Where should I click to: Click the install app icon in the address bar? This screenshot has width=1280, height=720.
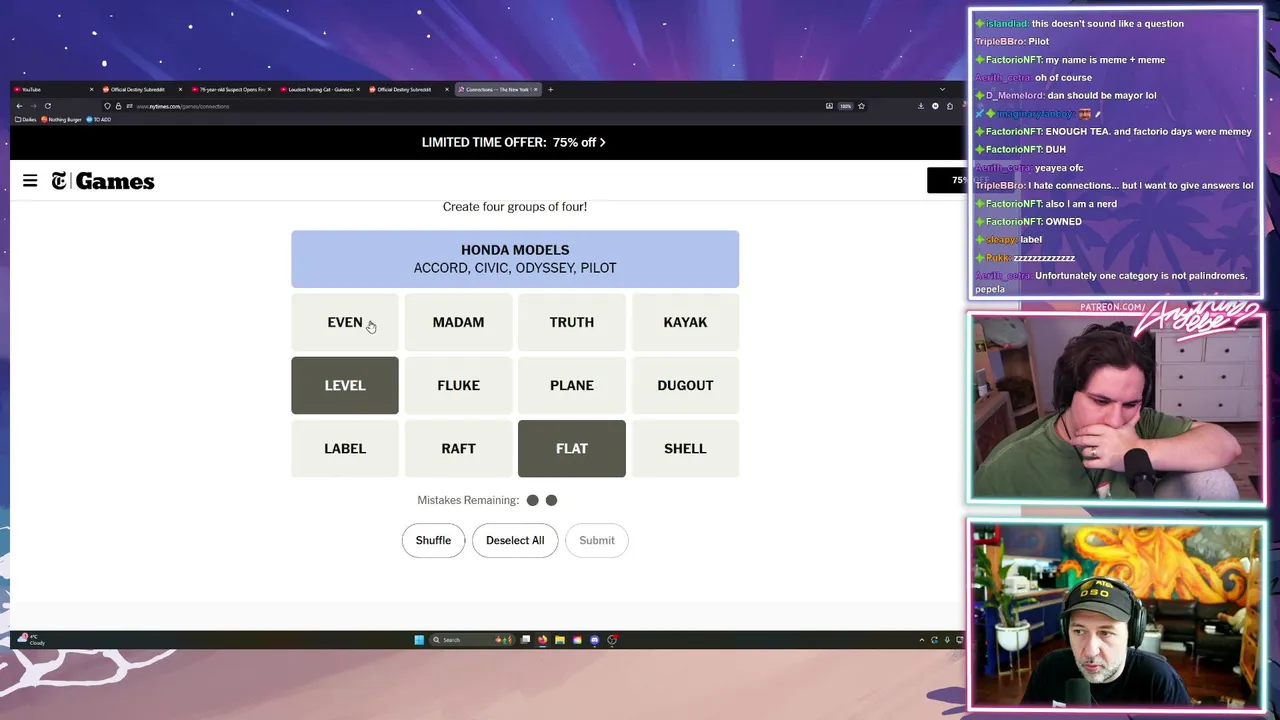[829, 106]
